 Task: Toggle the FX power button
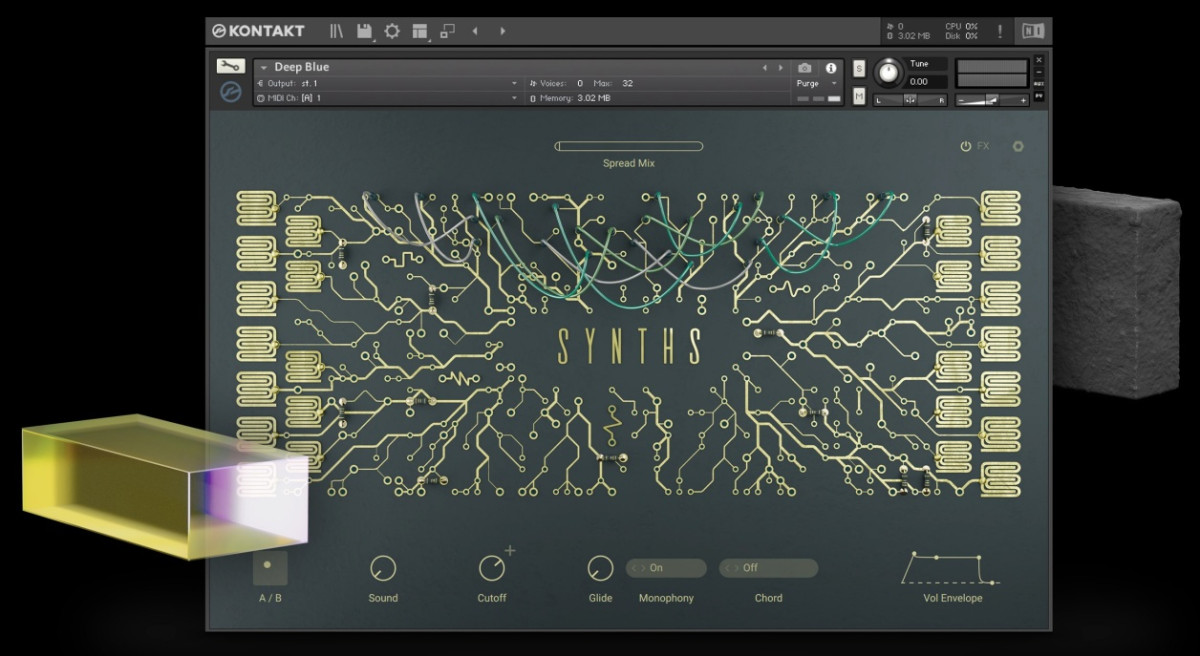[966, 146]
